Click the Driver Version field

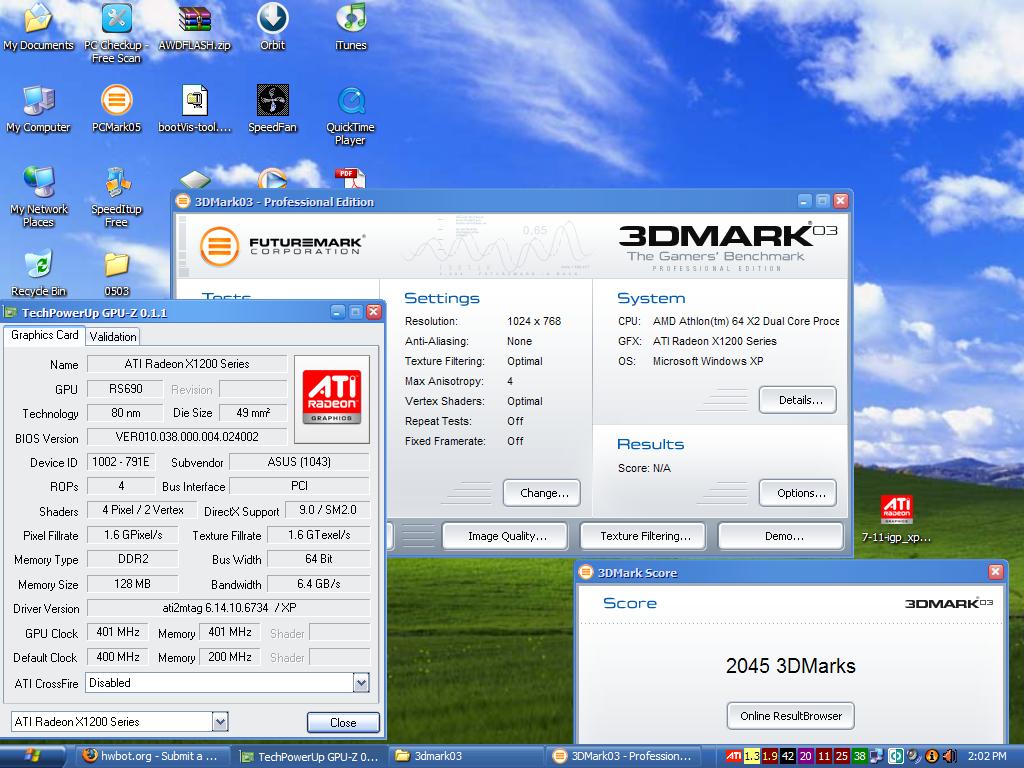click(x=229, y=608)
